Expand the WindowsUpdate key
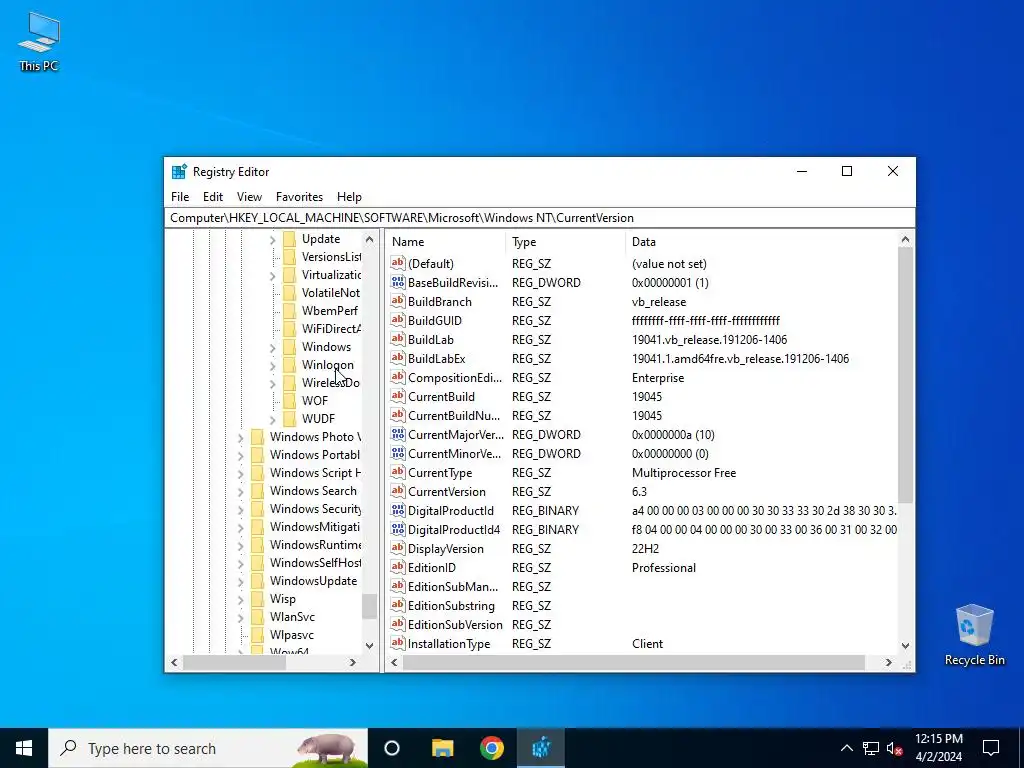The image size is (1024, 768). click(x=240, y=581)
